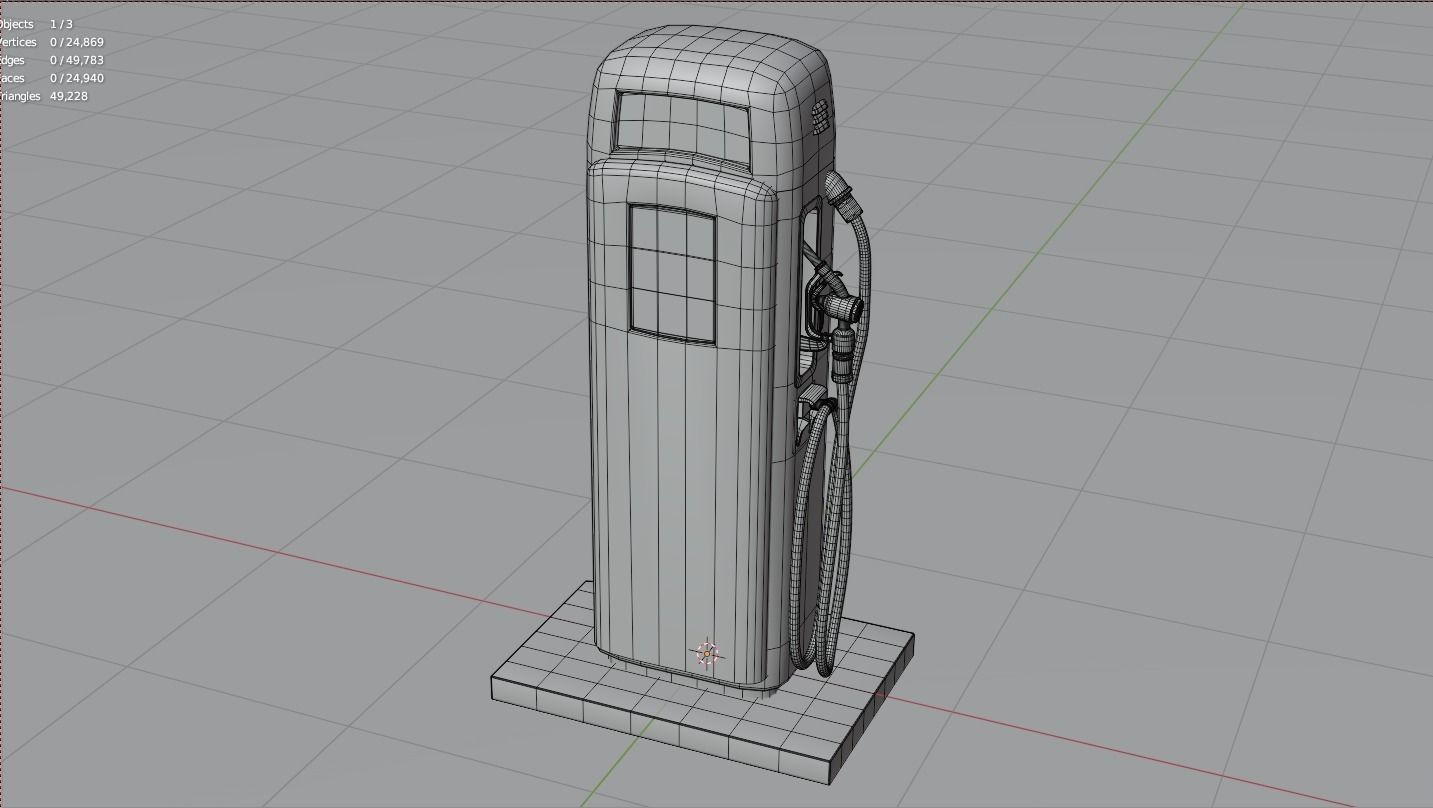1433x808 pixels.
Task: Click the Vertices 0 / 24,869 statistic
Action: [52, 42]
